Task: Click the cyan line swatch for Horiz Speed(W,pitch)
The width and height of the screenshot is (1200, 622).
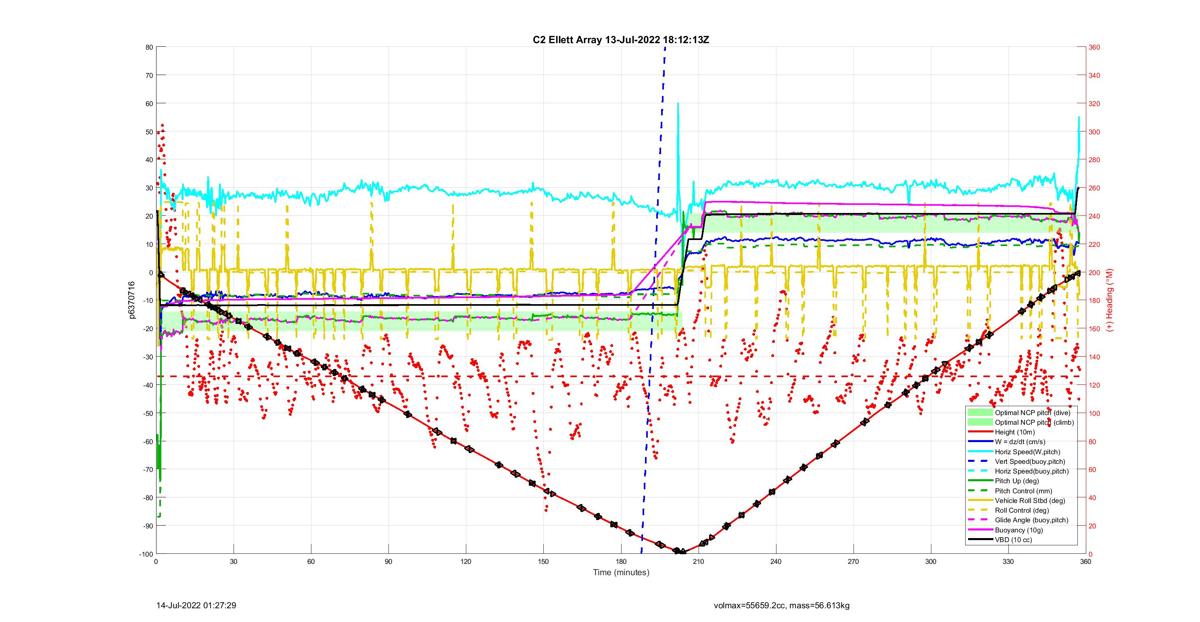Action: [980, 451]
